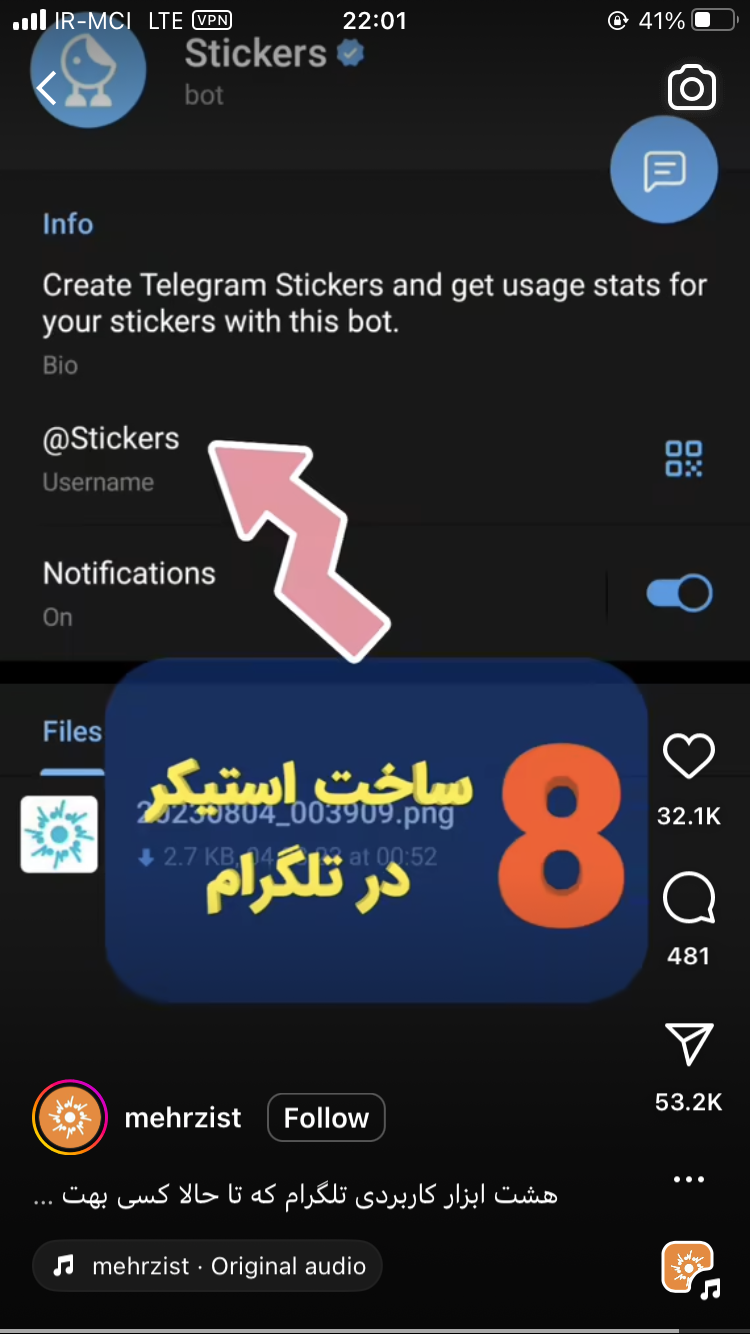Open comments via the speech bubble icon

pyautogui.click(x=689, y=899)
